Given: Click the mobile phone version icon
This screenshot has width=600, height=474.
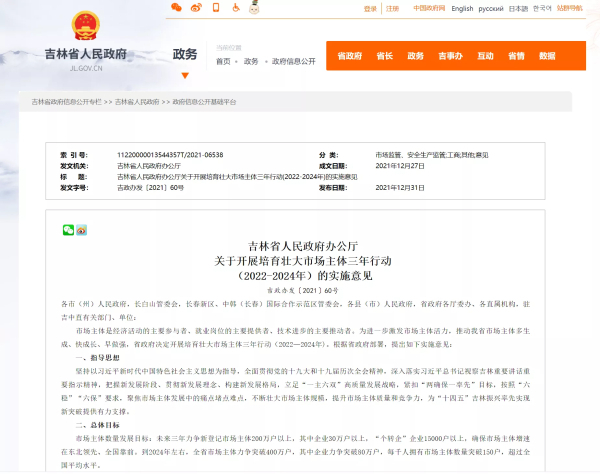Looking at the screenshot, I should 217,8.
